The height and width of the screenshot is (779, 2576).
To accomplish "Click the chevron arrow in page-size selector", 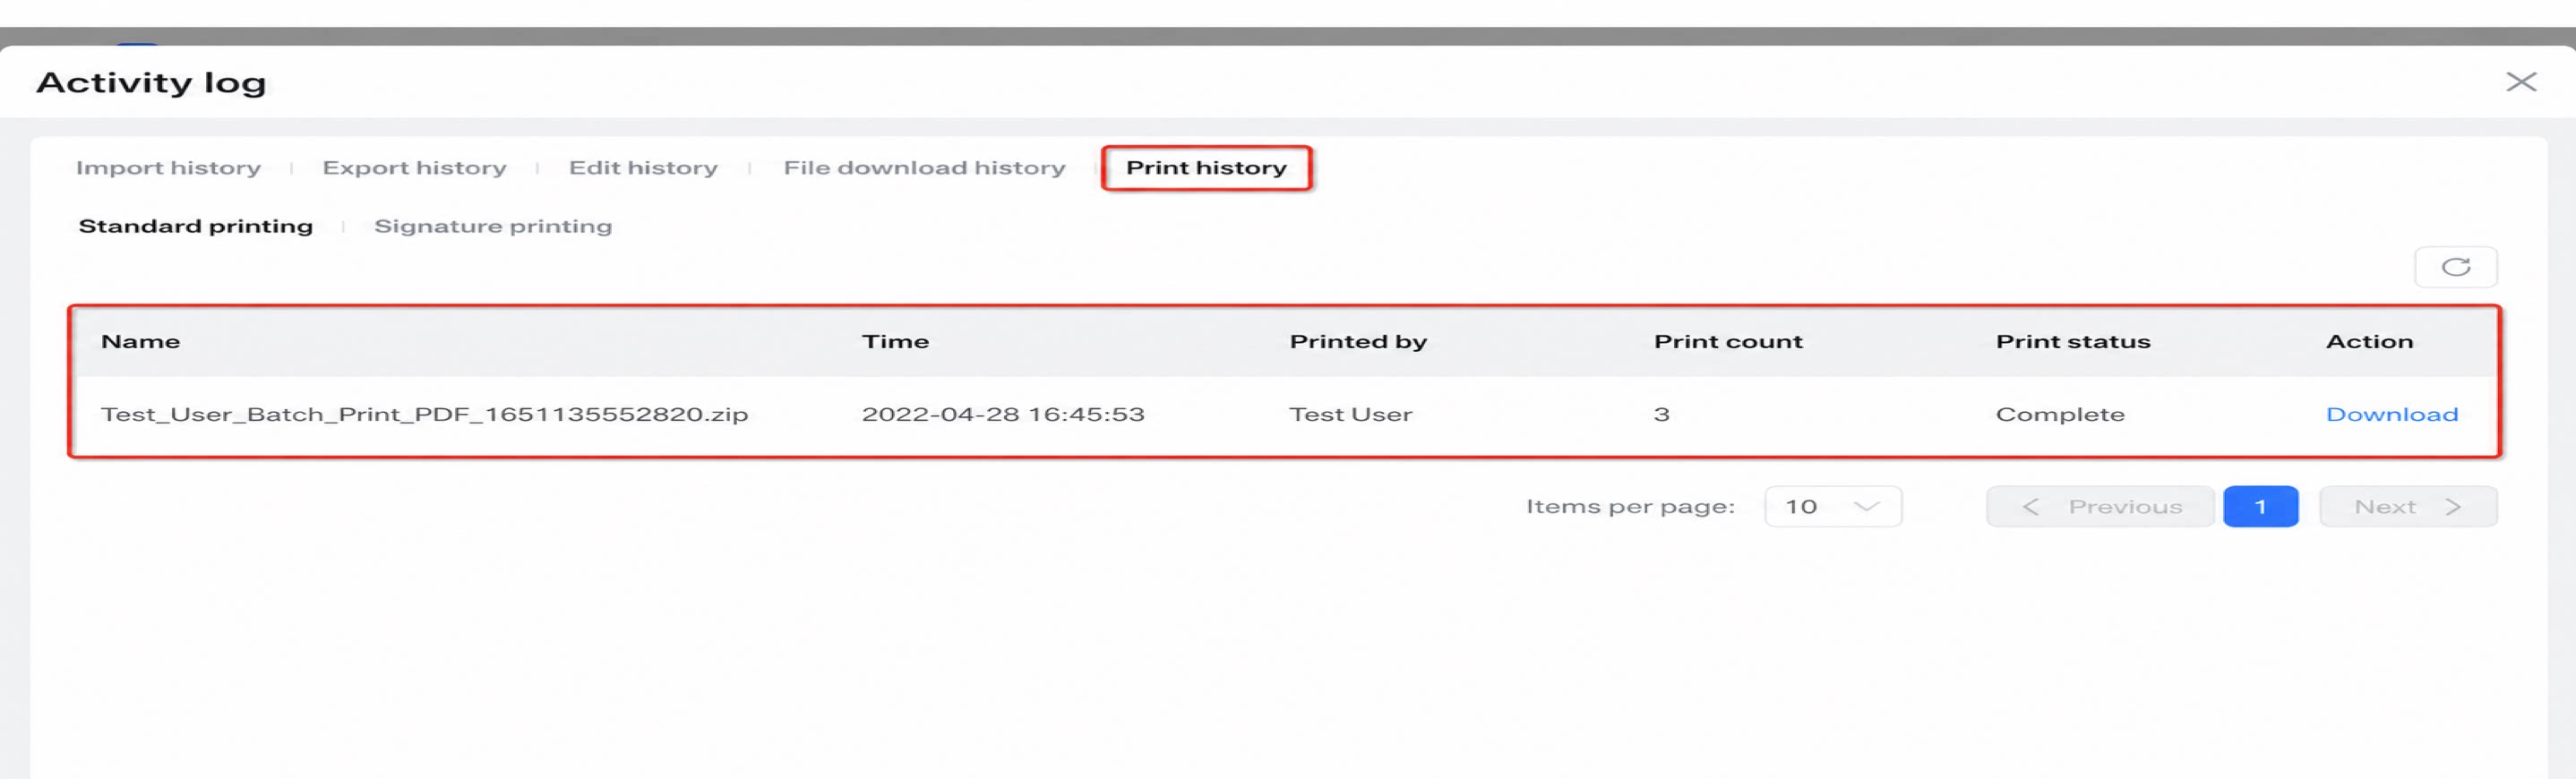I will (1866, 507).
